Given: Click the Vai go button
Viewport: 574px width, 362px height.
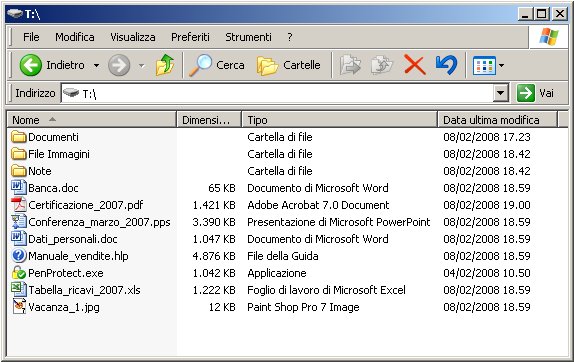Looking at the screenshot, I should click(536, 93).
